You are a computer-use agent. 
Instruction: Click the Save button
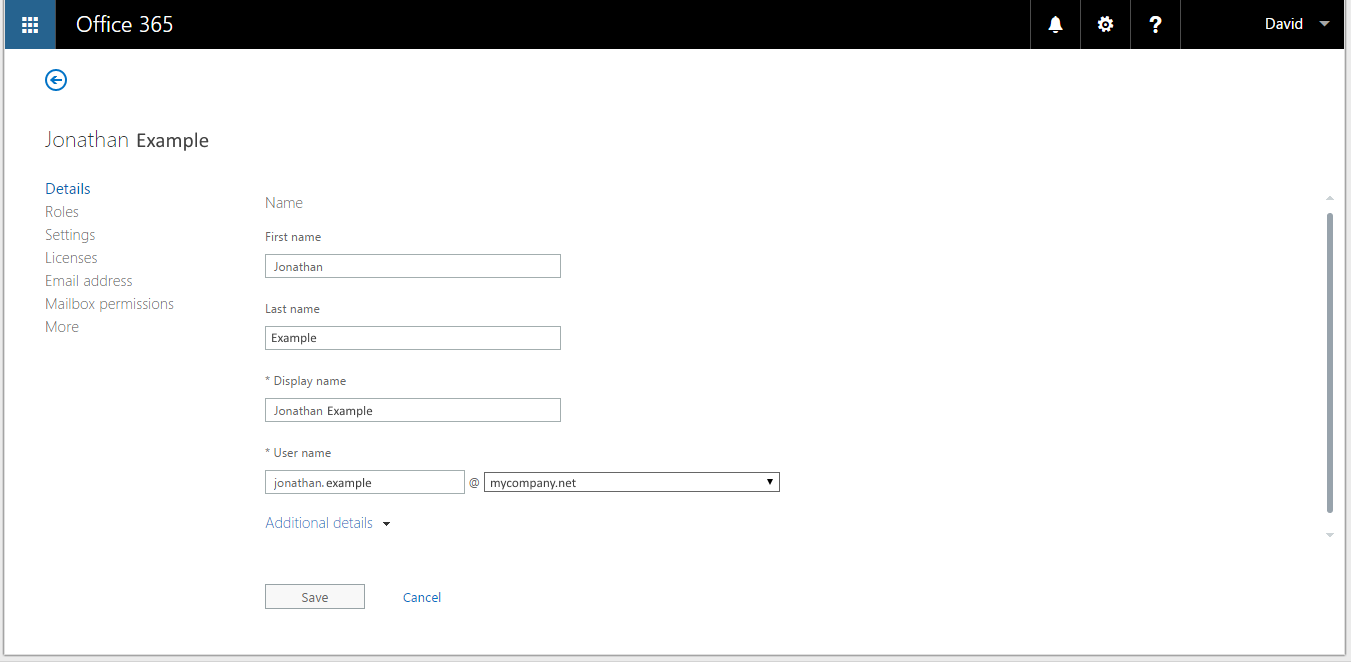pyautogui.click(x=314, y=597)
